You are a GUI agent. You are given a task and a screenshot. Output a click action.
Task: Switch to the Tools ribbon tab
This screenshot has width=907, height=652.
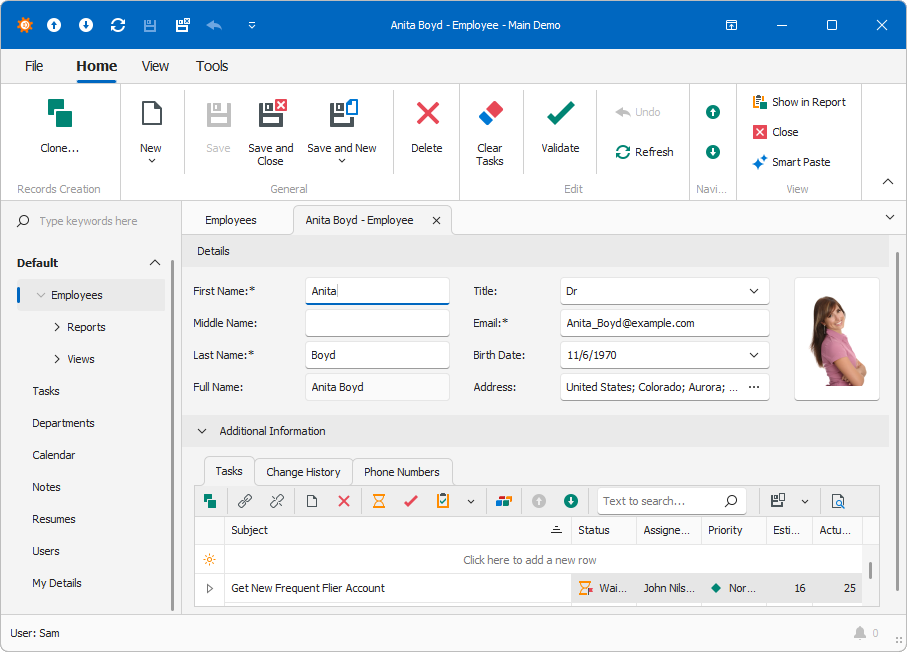coord(212,67)
